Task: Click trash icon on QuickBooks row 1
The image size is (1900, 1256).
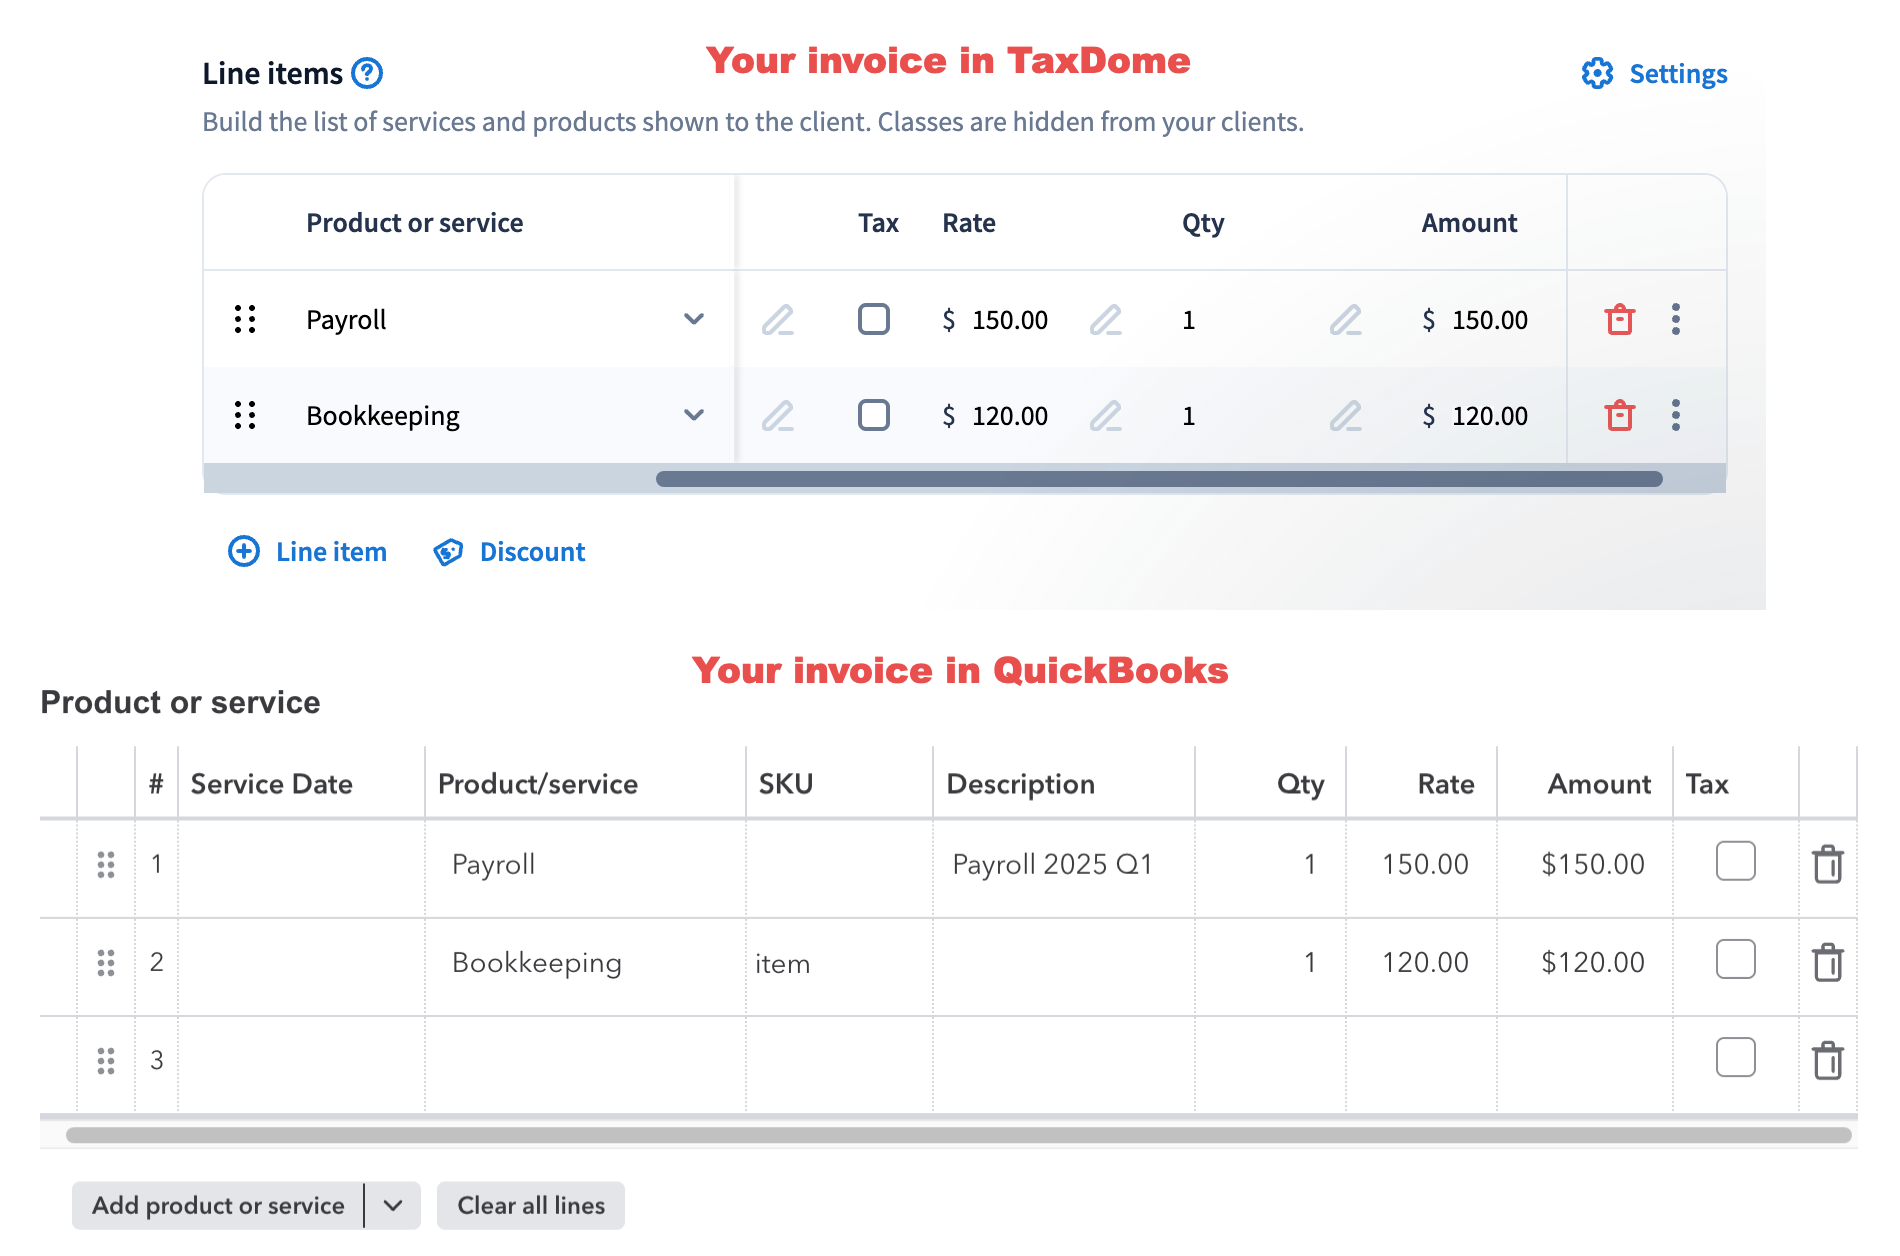Action: pyautogui.click(x=1827, y=864)
